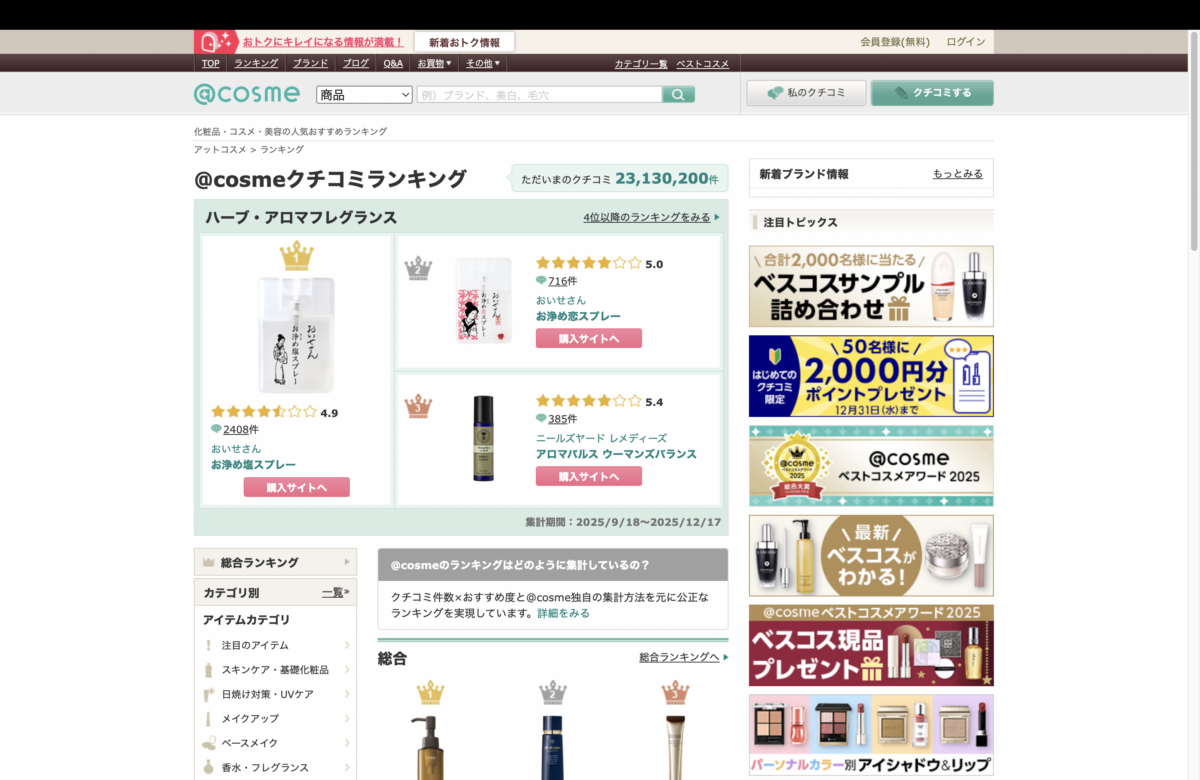The height and width of the screenshot is (780, 1200).
Task: Click the pencil icon on クチコミする button
Action: [899, 91]
